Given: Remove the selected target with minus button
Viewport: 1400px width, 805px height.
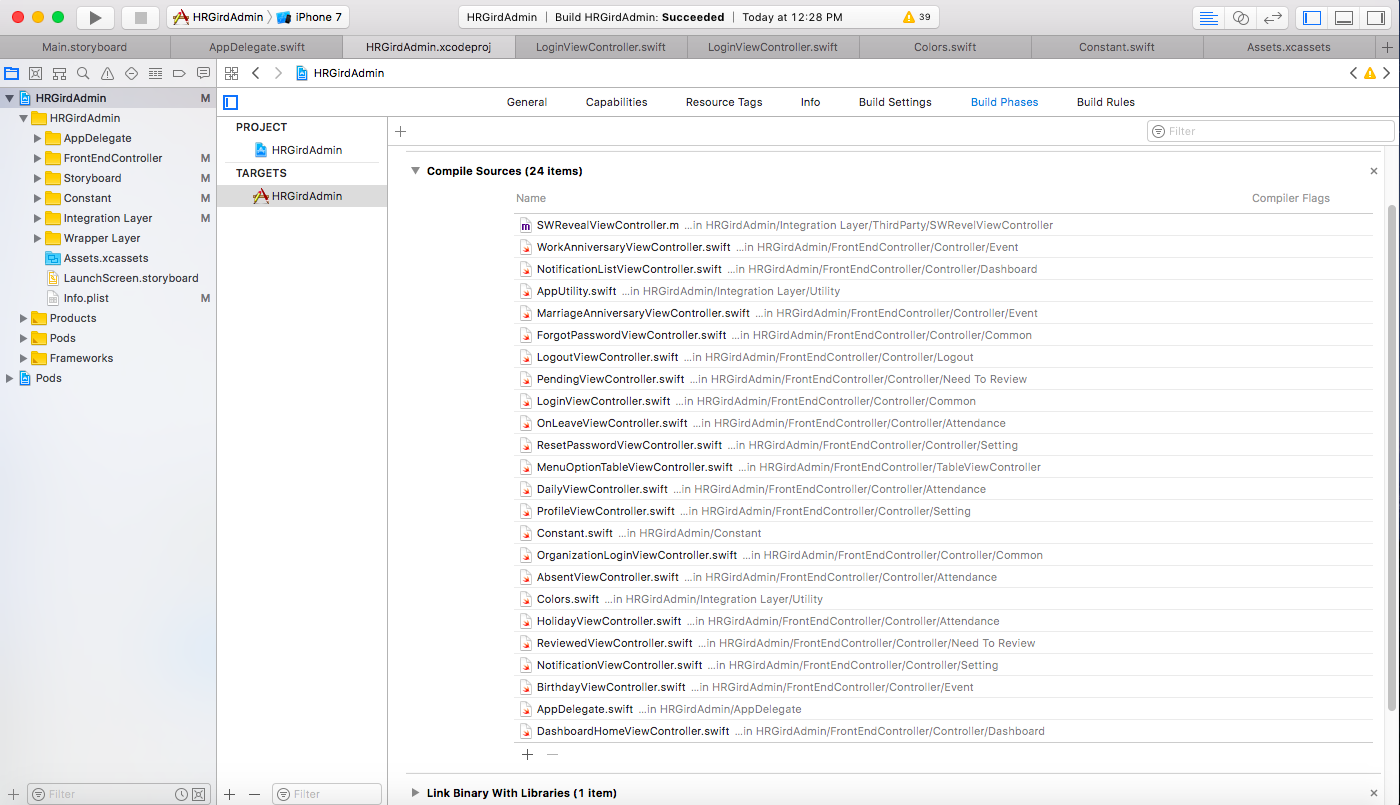Looking at the screenshot, I should tap(254, 794).
